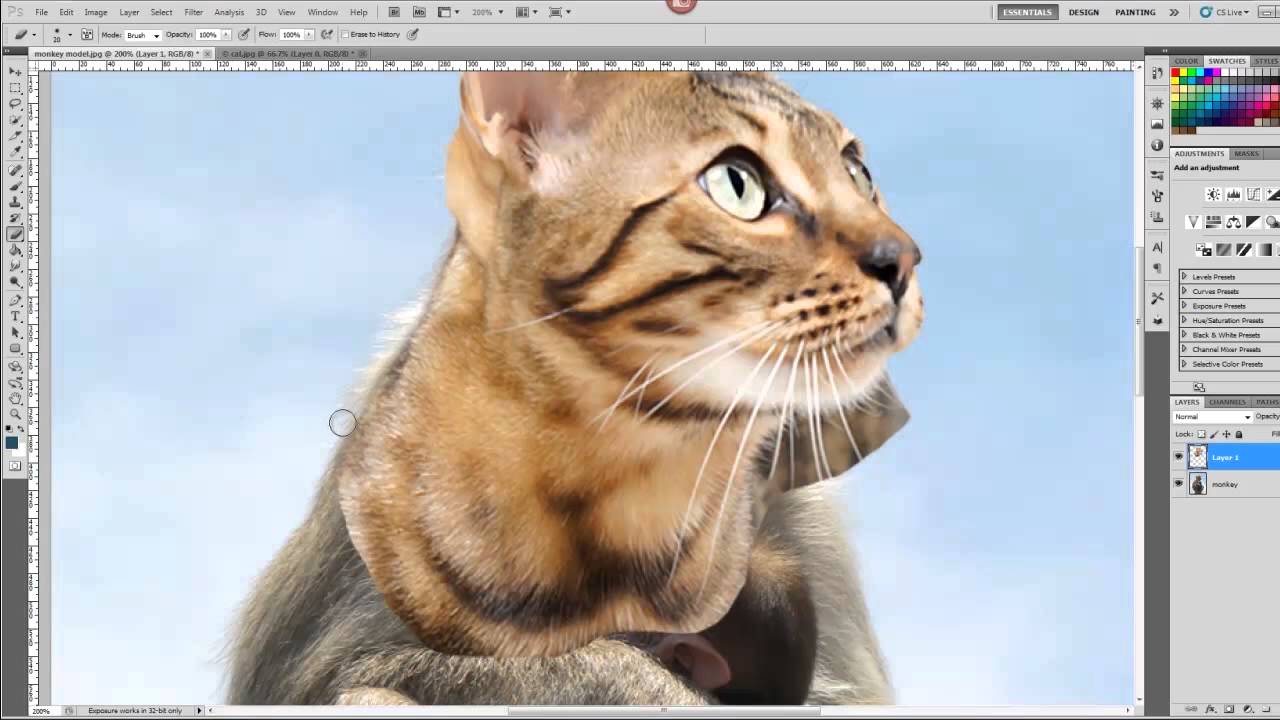Add a Levels adjustment
This screenshot has height=720, width=1280.
click(1233, 195)
